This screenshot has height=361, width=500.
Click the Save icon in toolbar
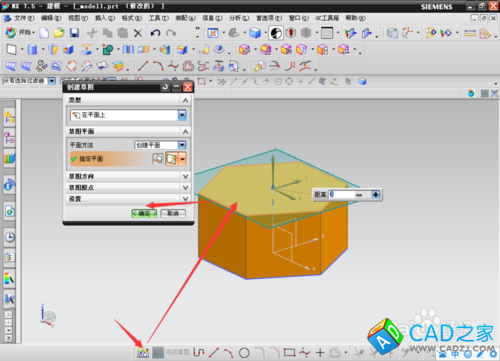(74, 33)
